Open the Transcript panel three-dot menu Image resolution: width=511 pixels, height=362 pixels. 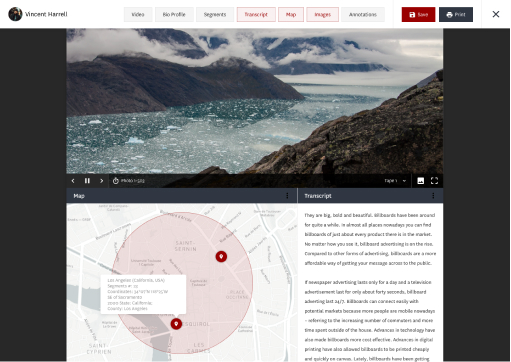click(433, 196)
